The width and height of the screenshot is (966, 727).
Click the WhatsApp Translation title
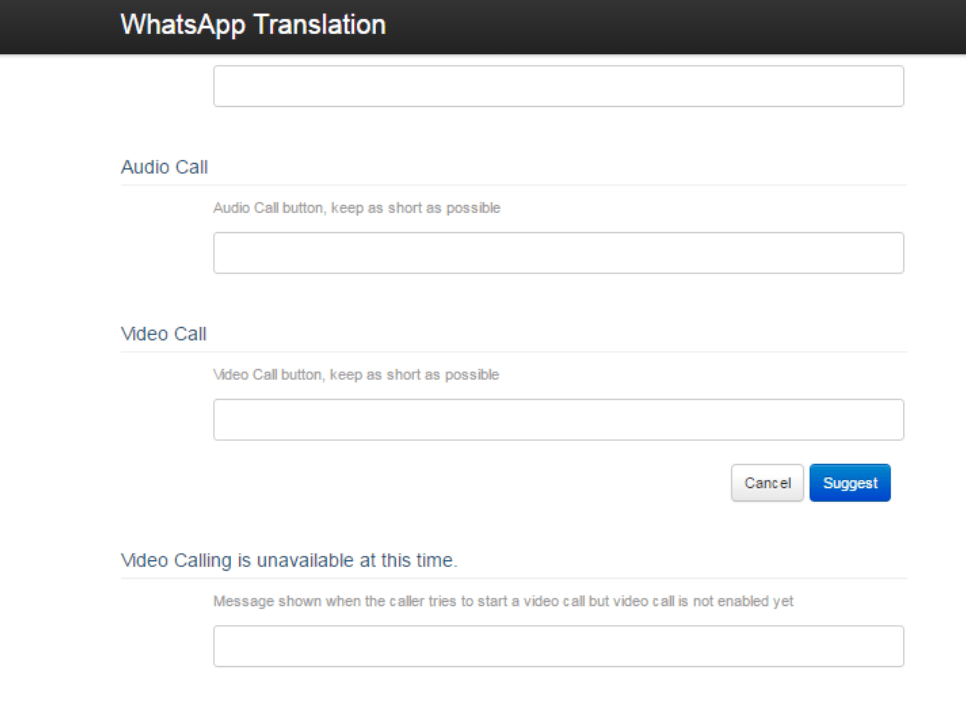(x=252, y=24)
